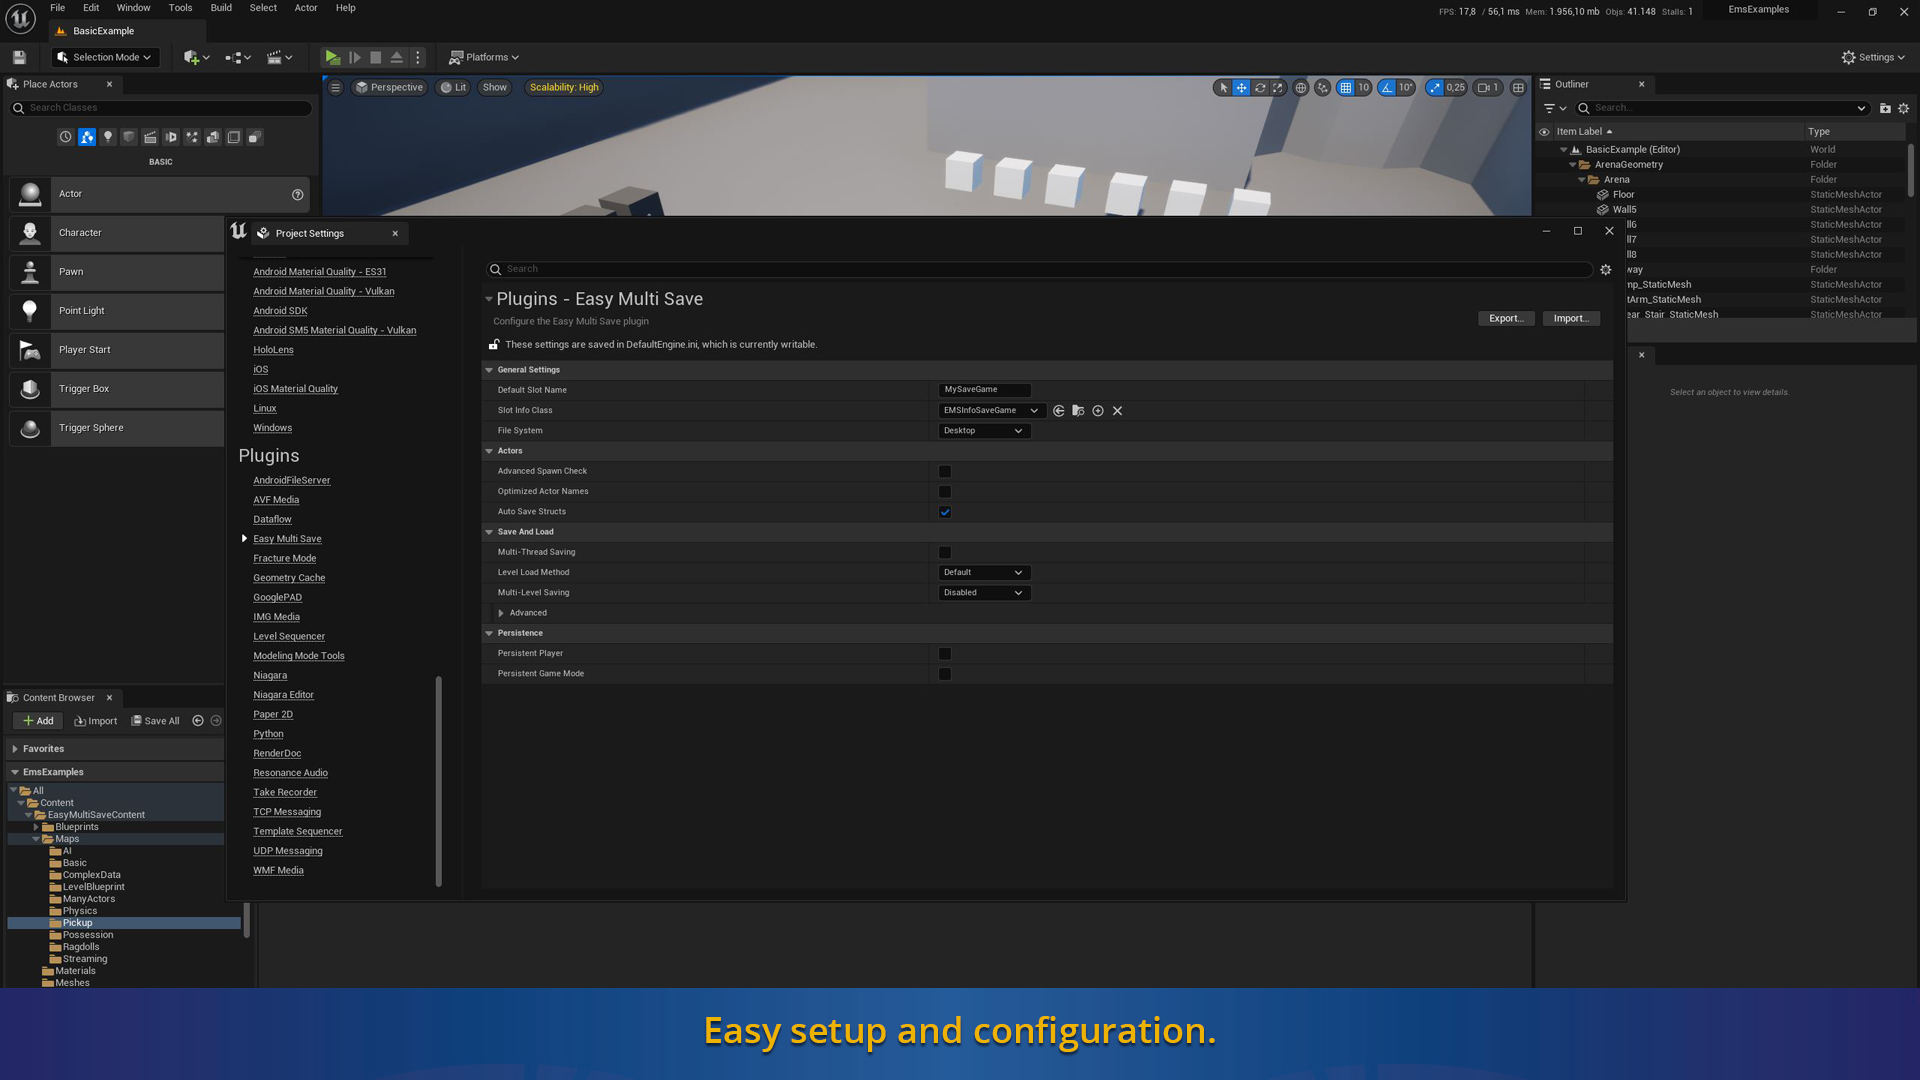The width and height of the screenshot is (1920, 1080).
Task: Uncheck the Auto Save Structs checkbox
Action: click(945, 512)
